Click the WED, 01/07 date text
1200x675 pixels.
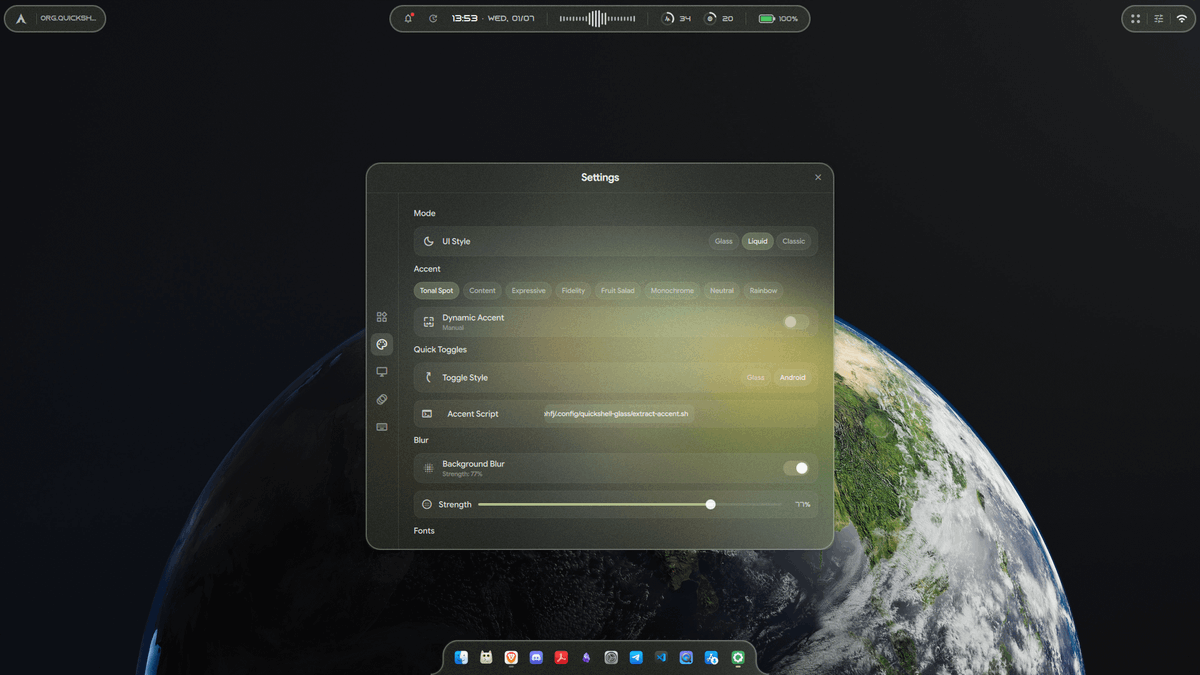click(511, 18)
